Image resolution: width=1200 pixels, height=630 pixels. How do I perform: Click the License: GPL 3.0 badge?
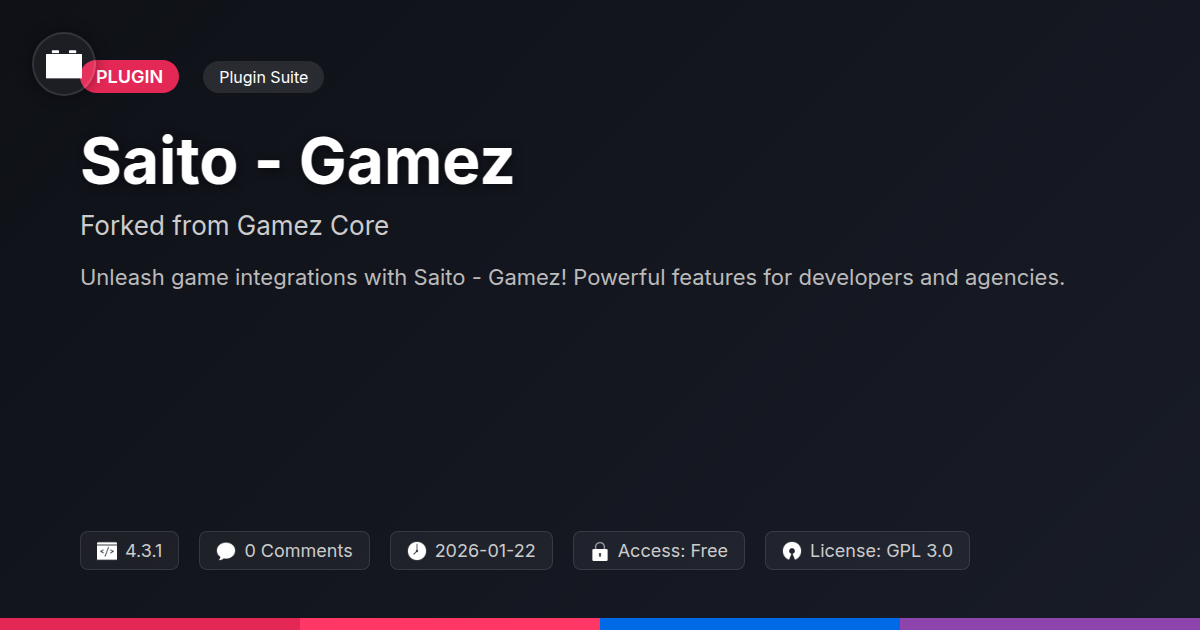867,551
